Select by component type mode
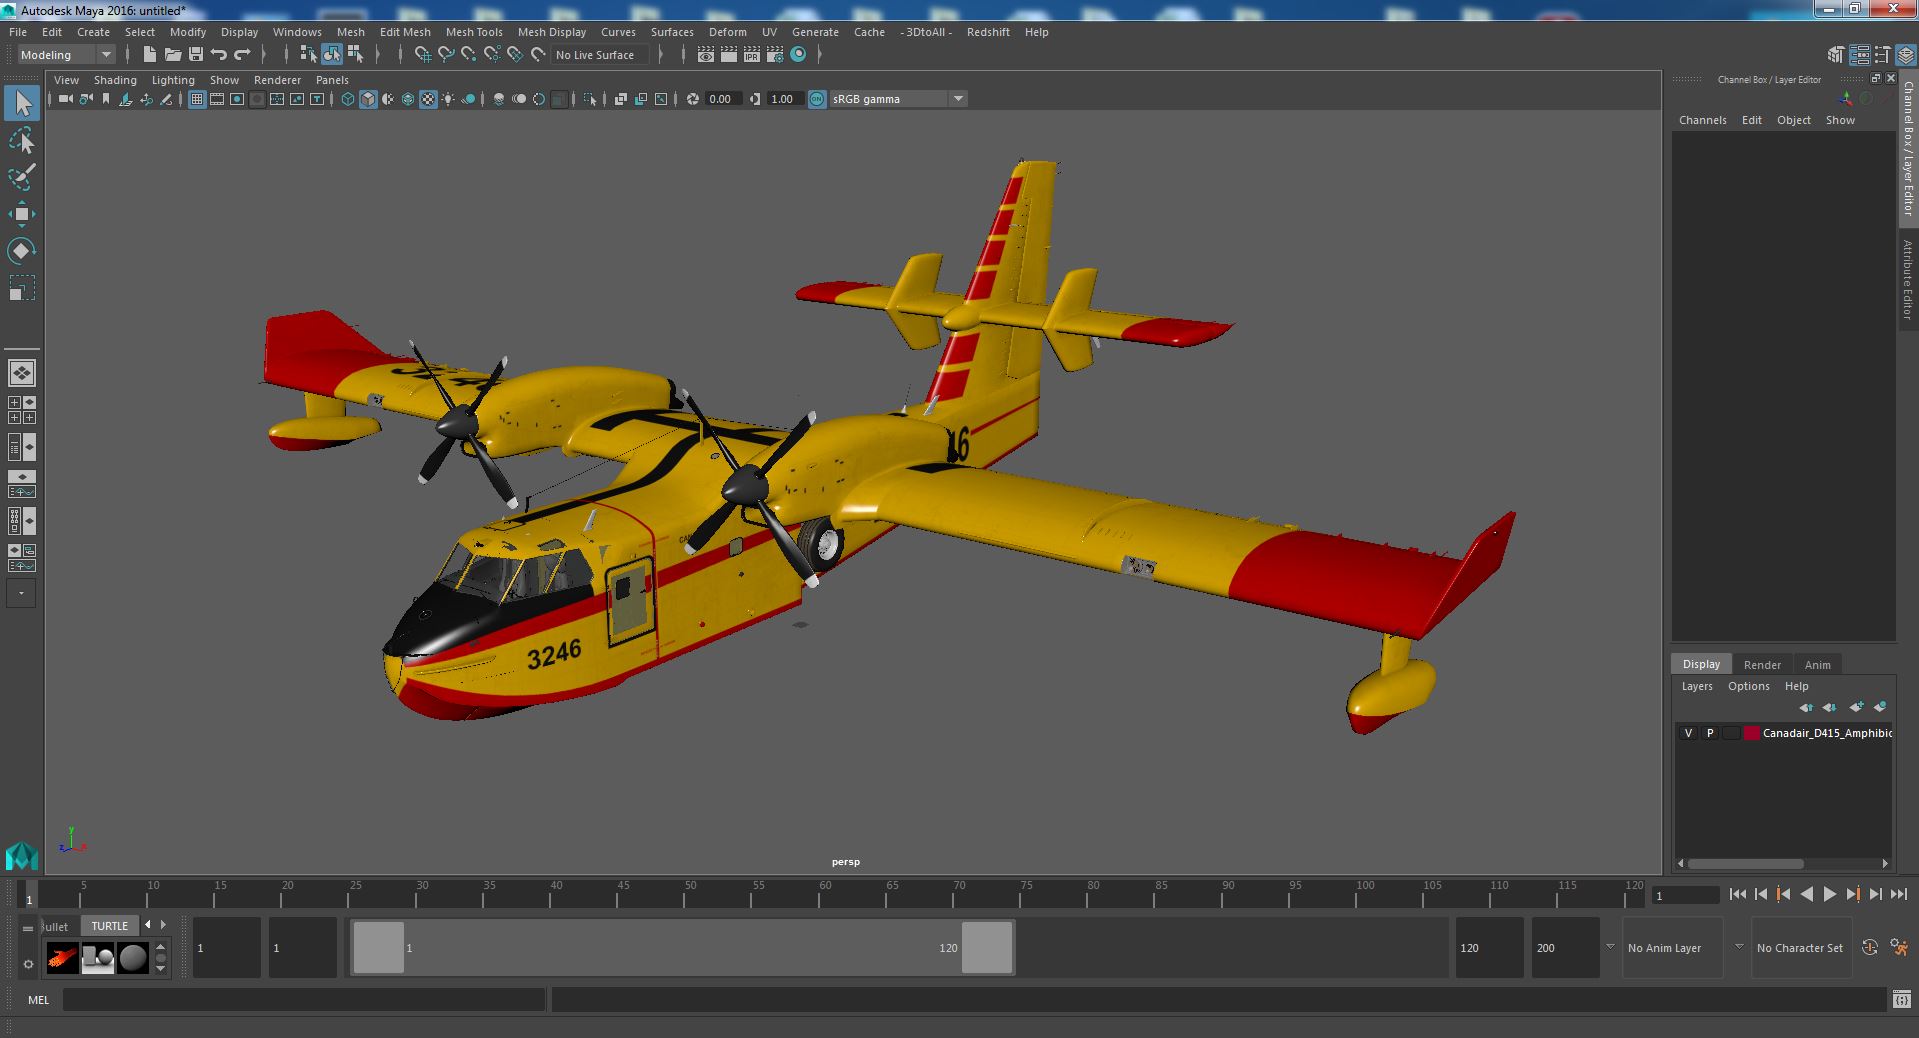The image size is (1919, 1038). point(355,55)
